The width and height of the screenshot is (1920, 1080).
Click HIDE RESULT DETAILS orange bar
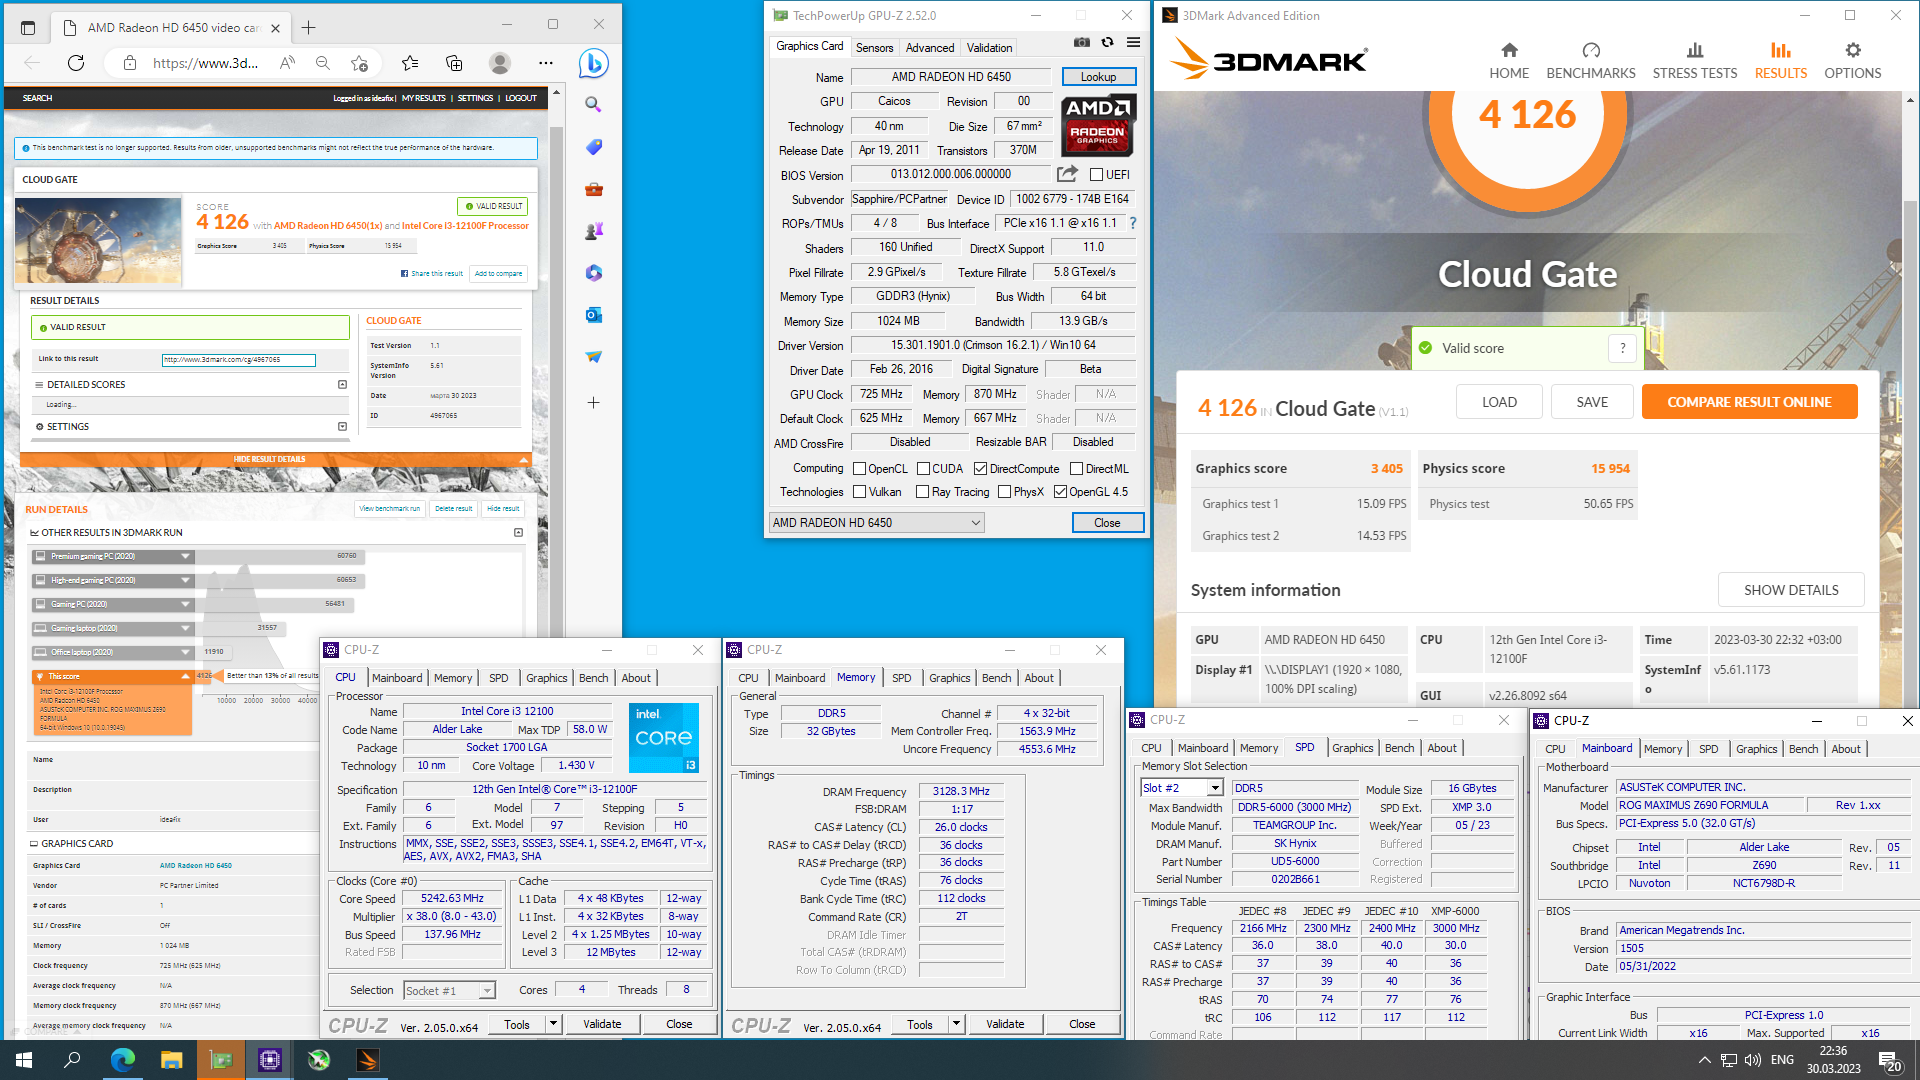click(x=275, y=459)
